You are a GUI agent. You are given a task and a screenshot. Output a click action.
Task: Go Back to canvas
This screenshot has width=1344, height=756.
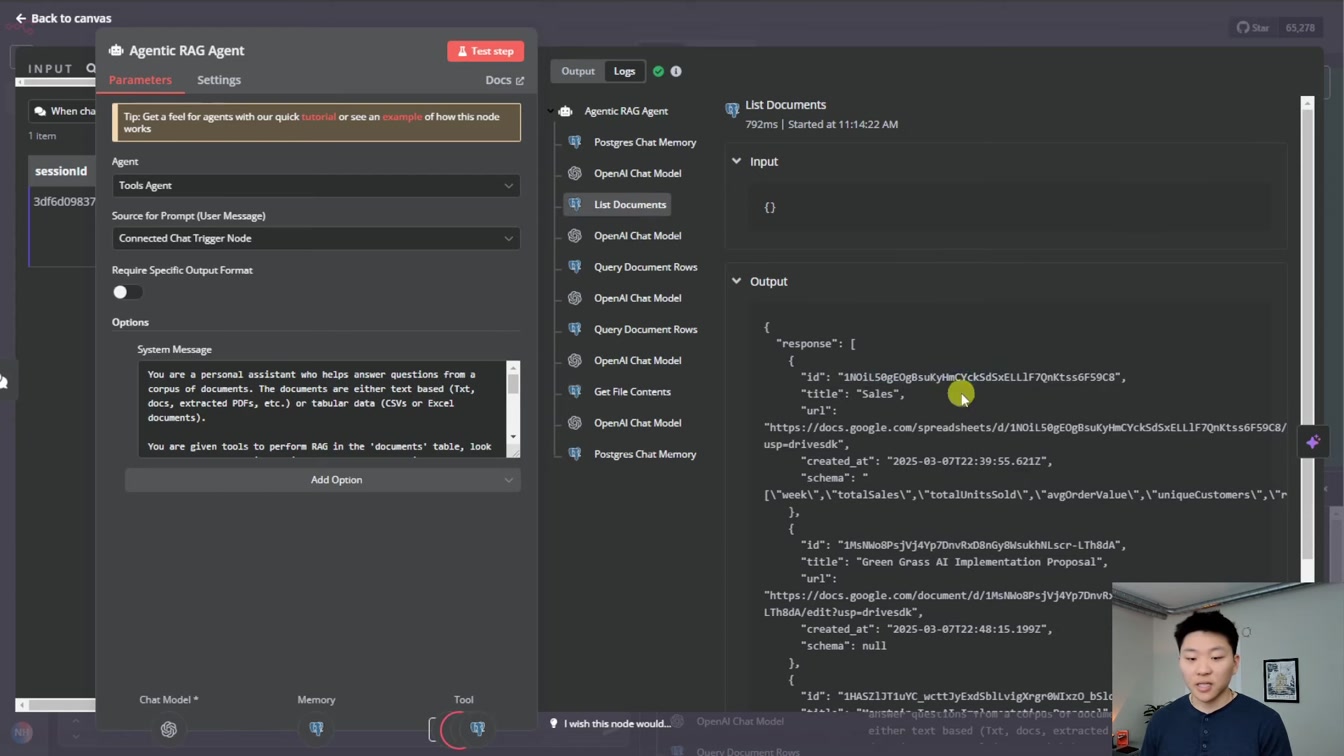[63, 18]
